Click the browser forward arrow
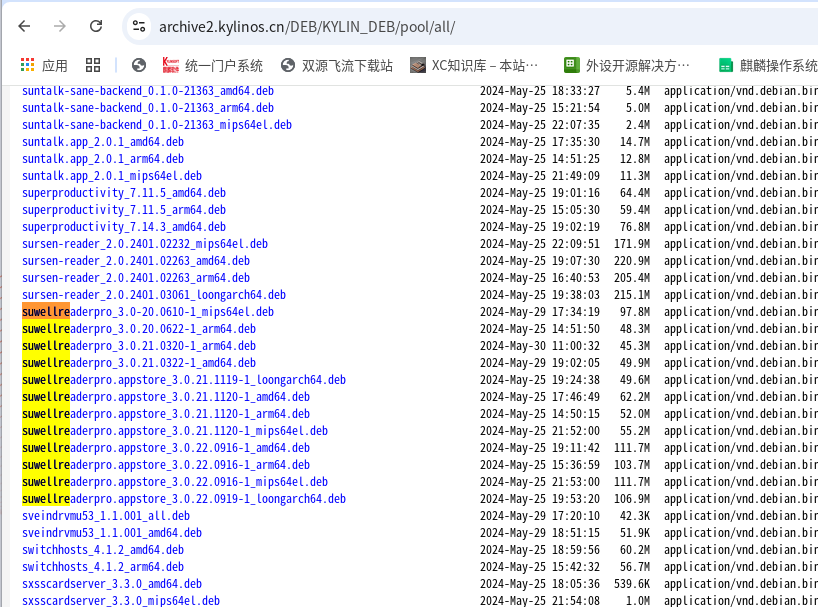 tap(60, 26)
